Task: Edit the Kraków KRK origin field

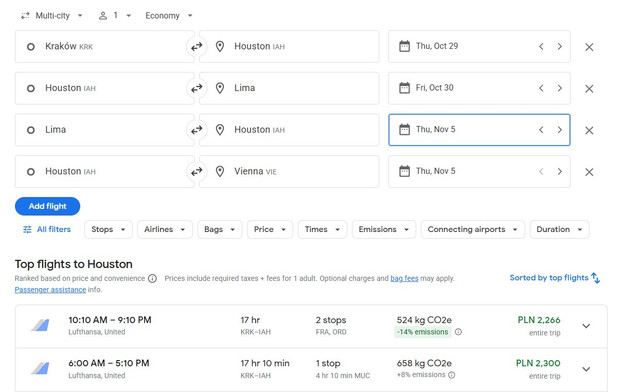Action: pyautogui.click(x=104, y=47)
